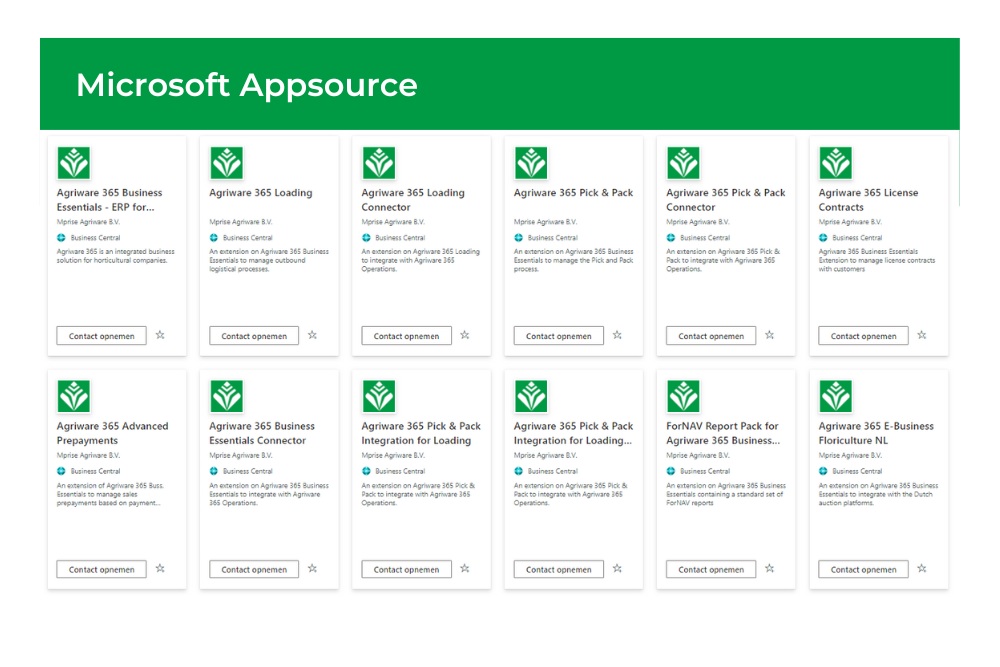Click Contact opnemen on E-Business Floriculture NL
The width and height of the screenshot is (1000, 667).
[862, 568]
